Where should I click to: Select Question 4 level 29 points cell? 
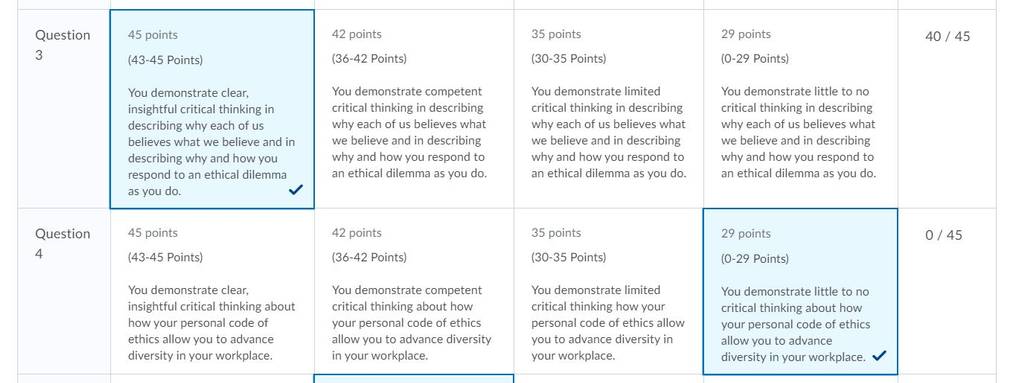801,291
